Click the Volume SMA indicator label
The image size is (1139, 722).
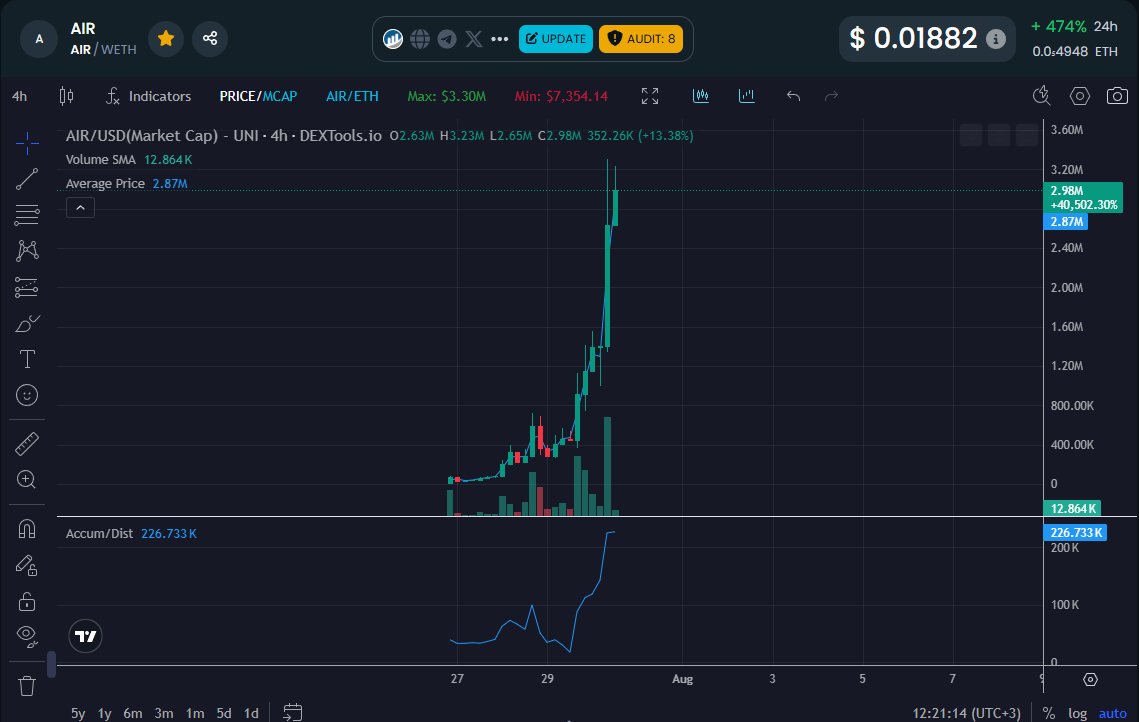pyautogui.click(x=100, y=160)
